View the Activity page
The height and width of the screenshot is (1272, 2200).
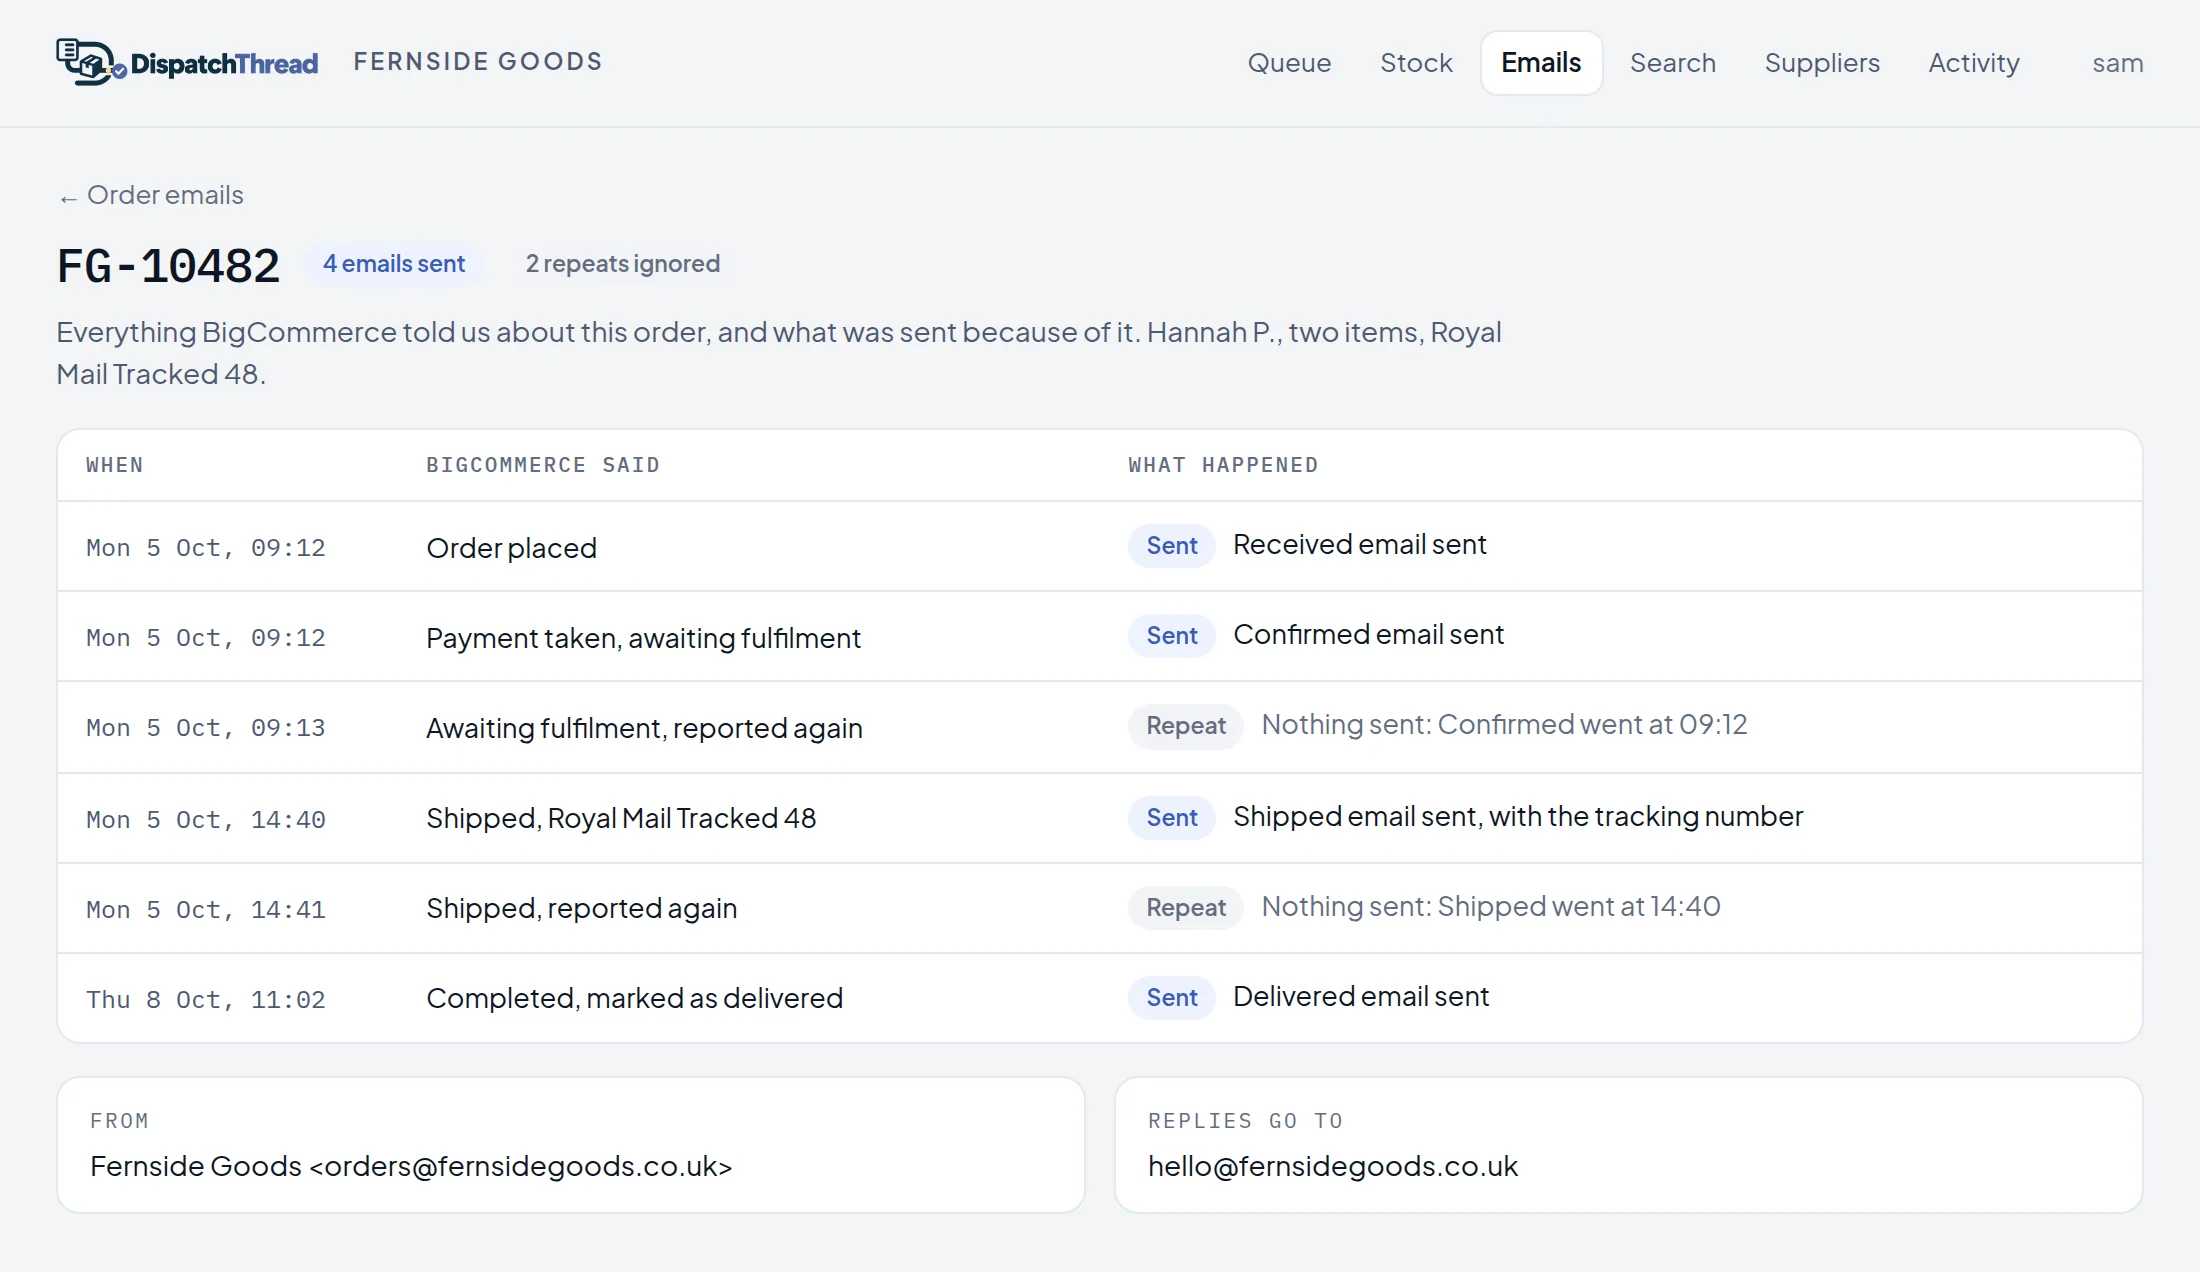[1973, 63]
